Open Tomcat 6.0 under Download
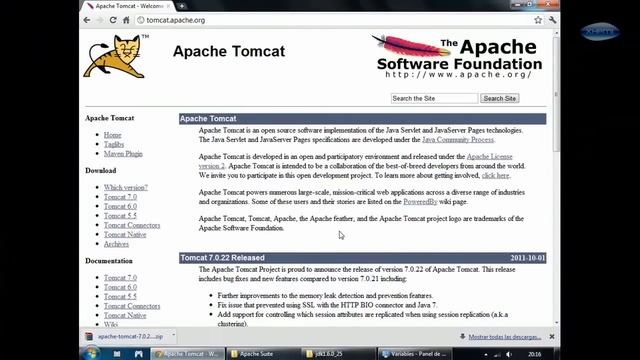 (x=120, y=206)
